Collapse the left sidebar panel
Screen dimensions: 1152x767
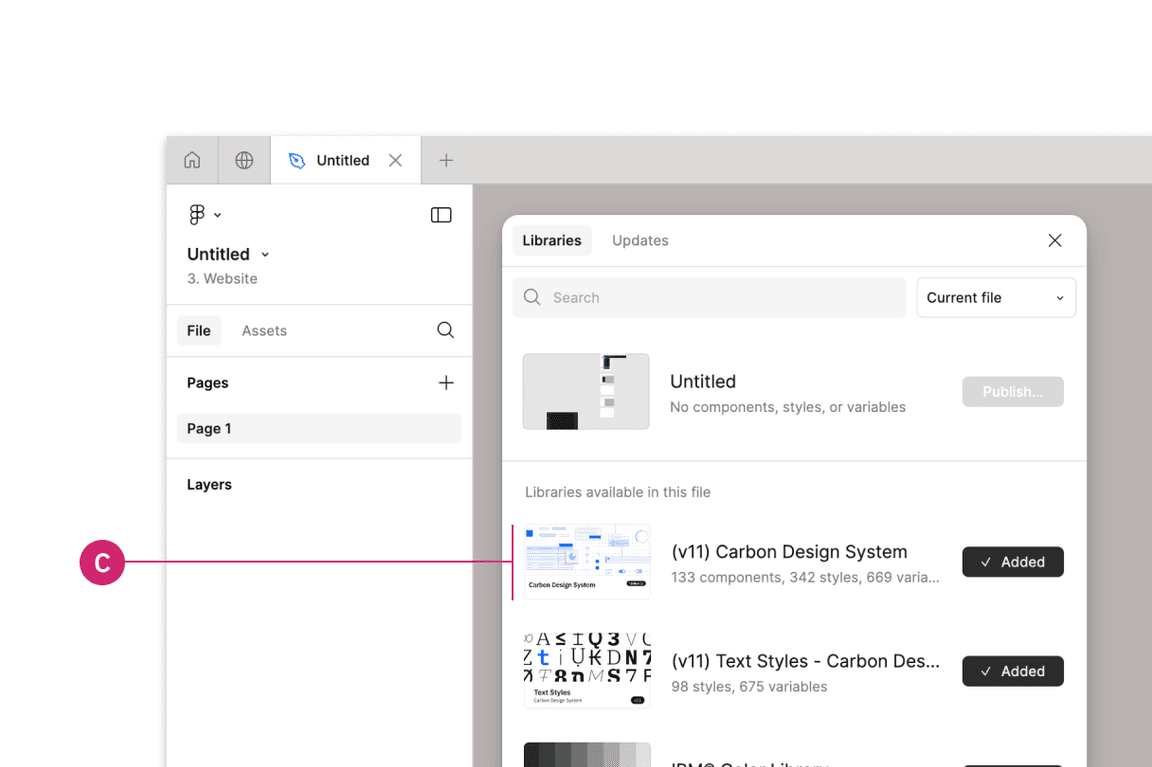441,215
